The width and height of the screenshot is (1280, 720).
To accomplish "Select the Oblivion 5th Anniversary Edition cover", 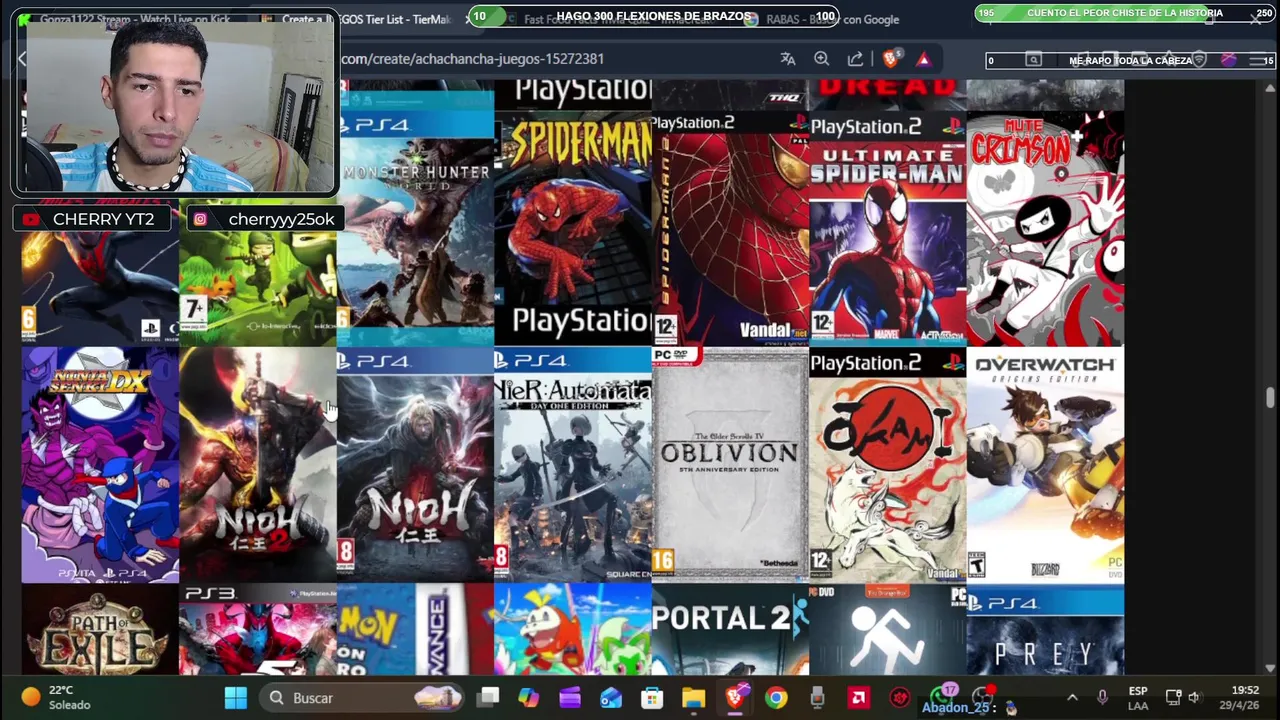I will [730, 465].
